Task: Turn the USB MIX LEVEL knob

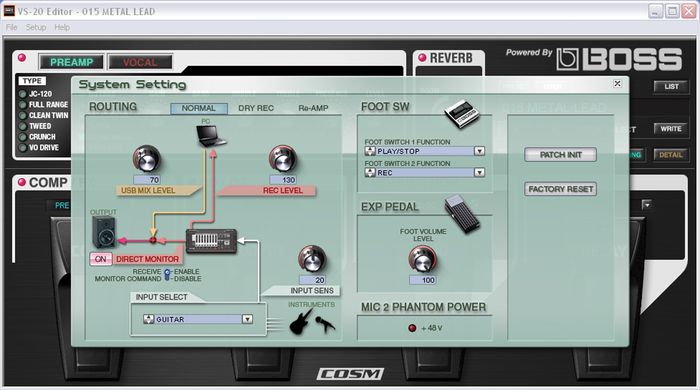Action: pyautogui.click(x=146, y=159)
